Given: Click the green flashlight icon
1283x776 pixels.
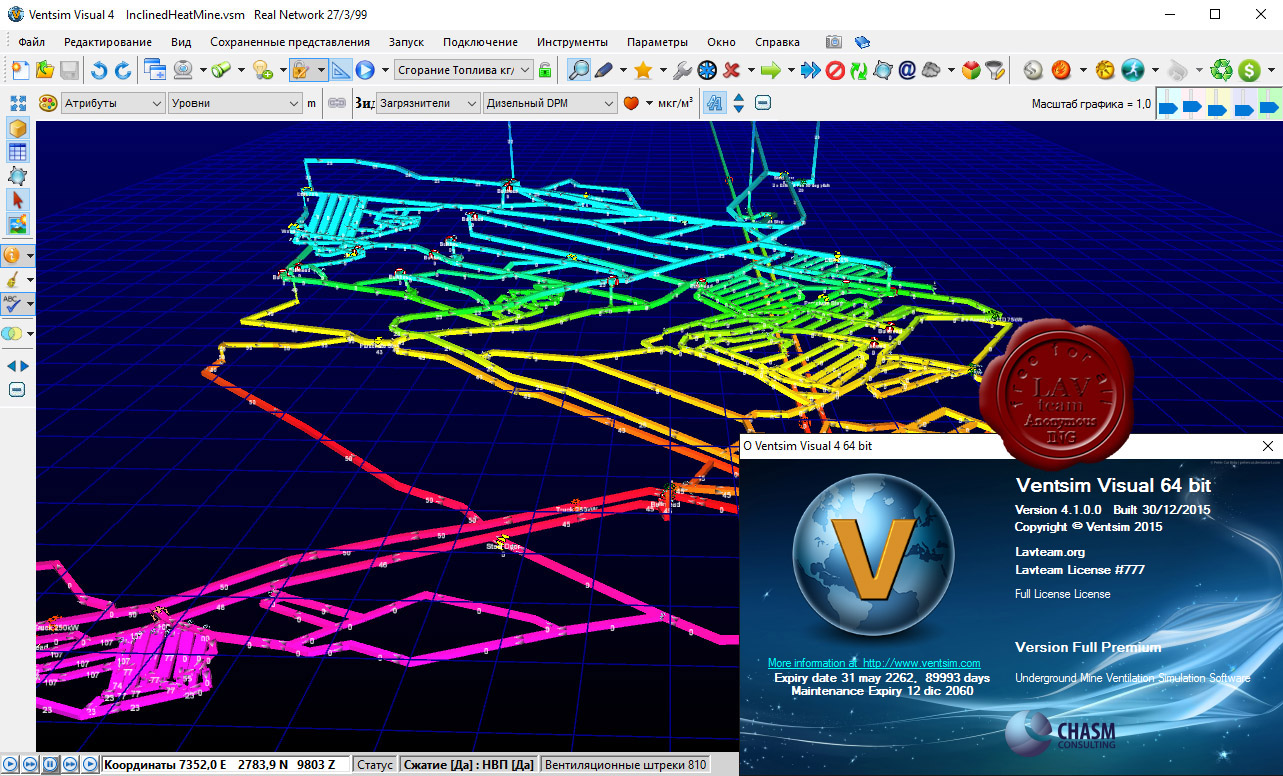Looking at the screenshot, I should [x=221, y=70].
